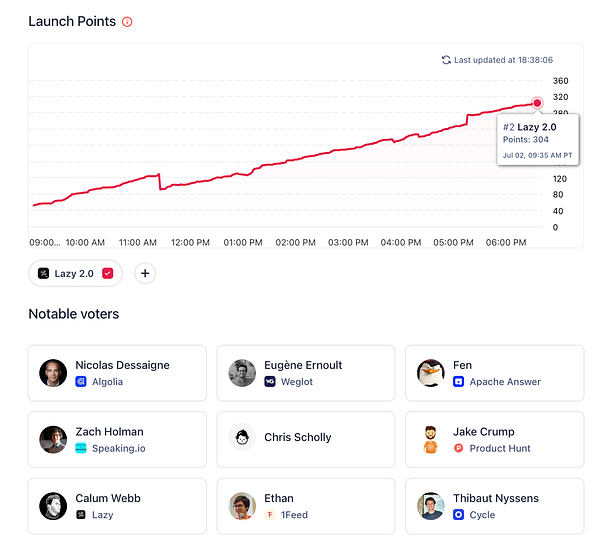The width and height of the screenshot is (600, 540).
Task: Click the 12:00 PM axis label
Action: (190, 243)
